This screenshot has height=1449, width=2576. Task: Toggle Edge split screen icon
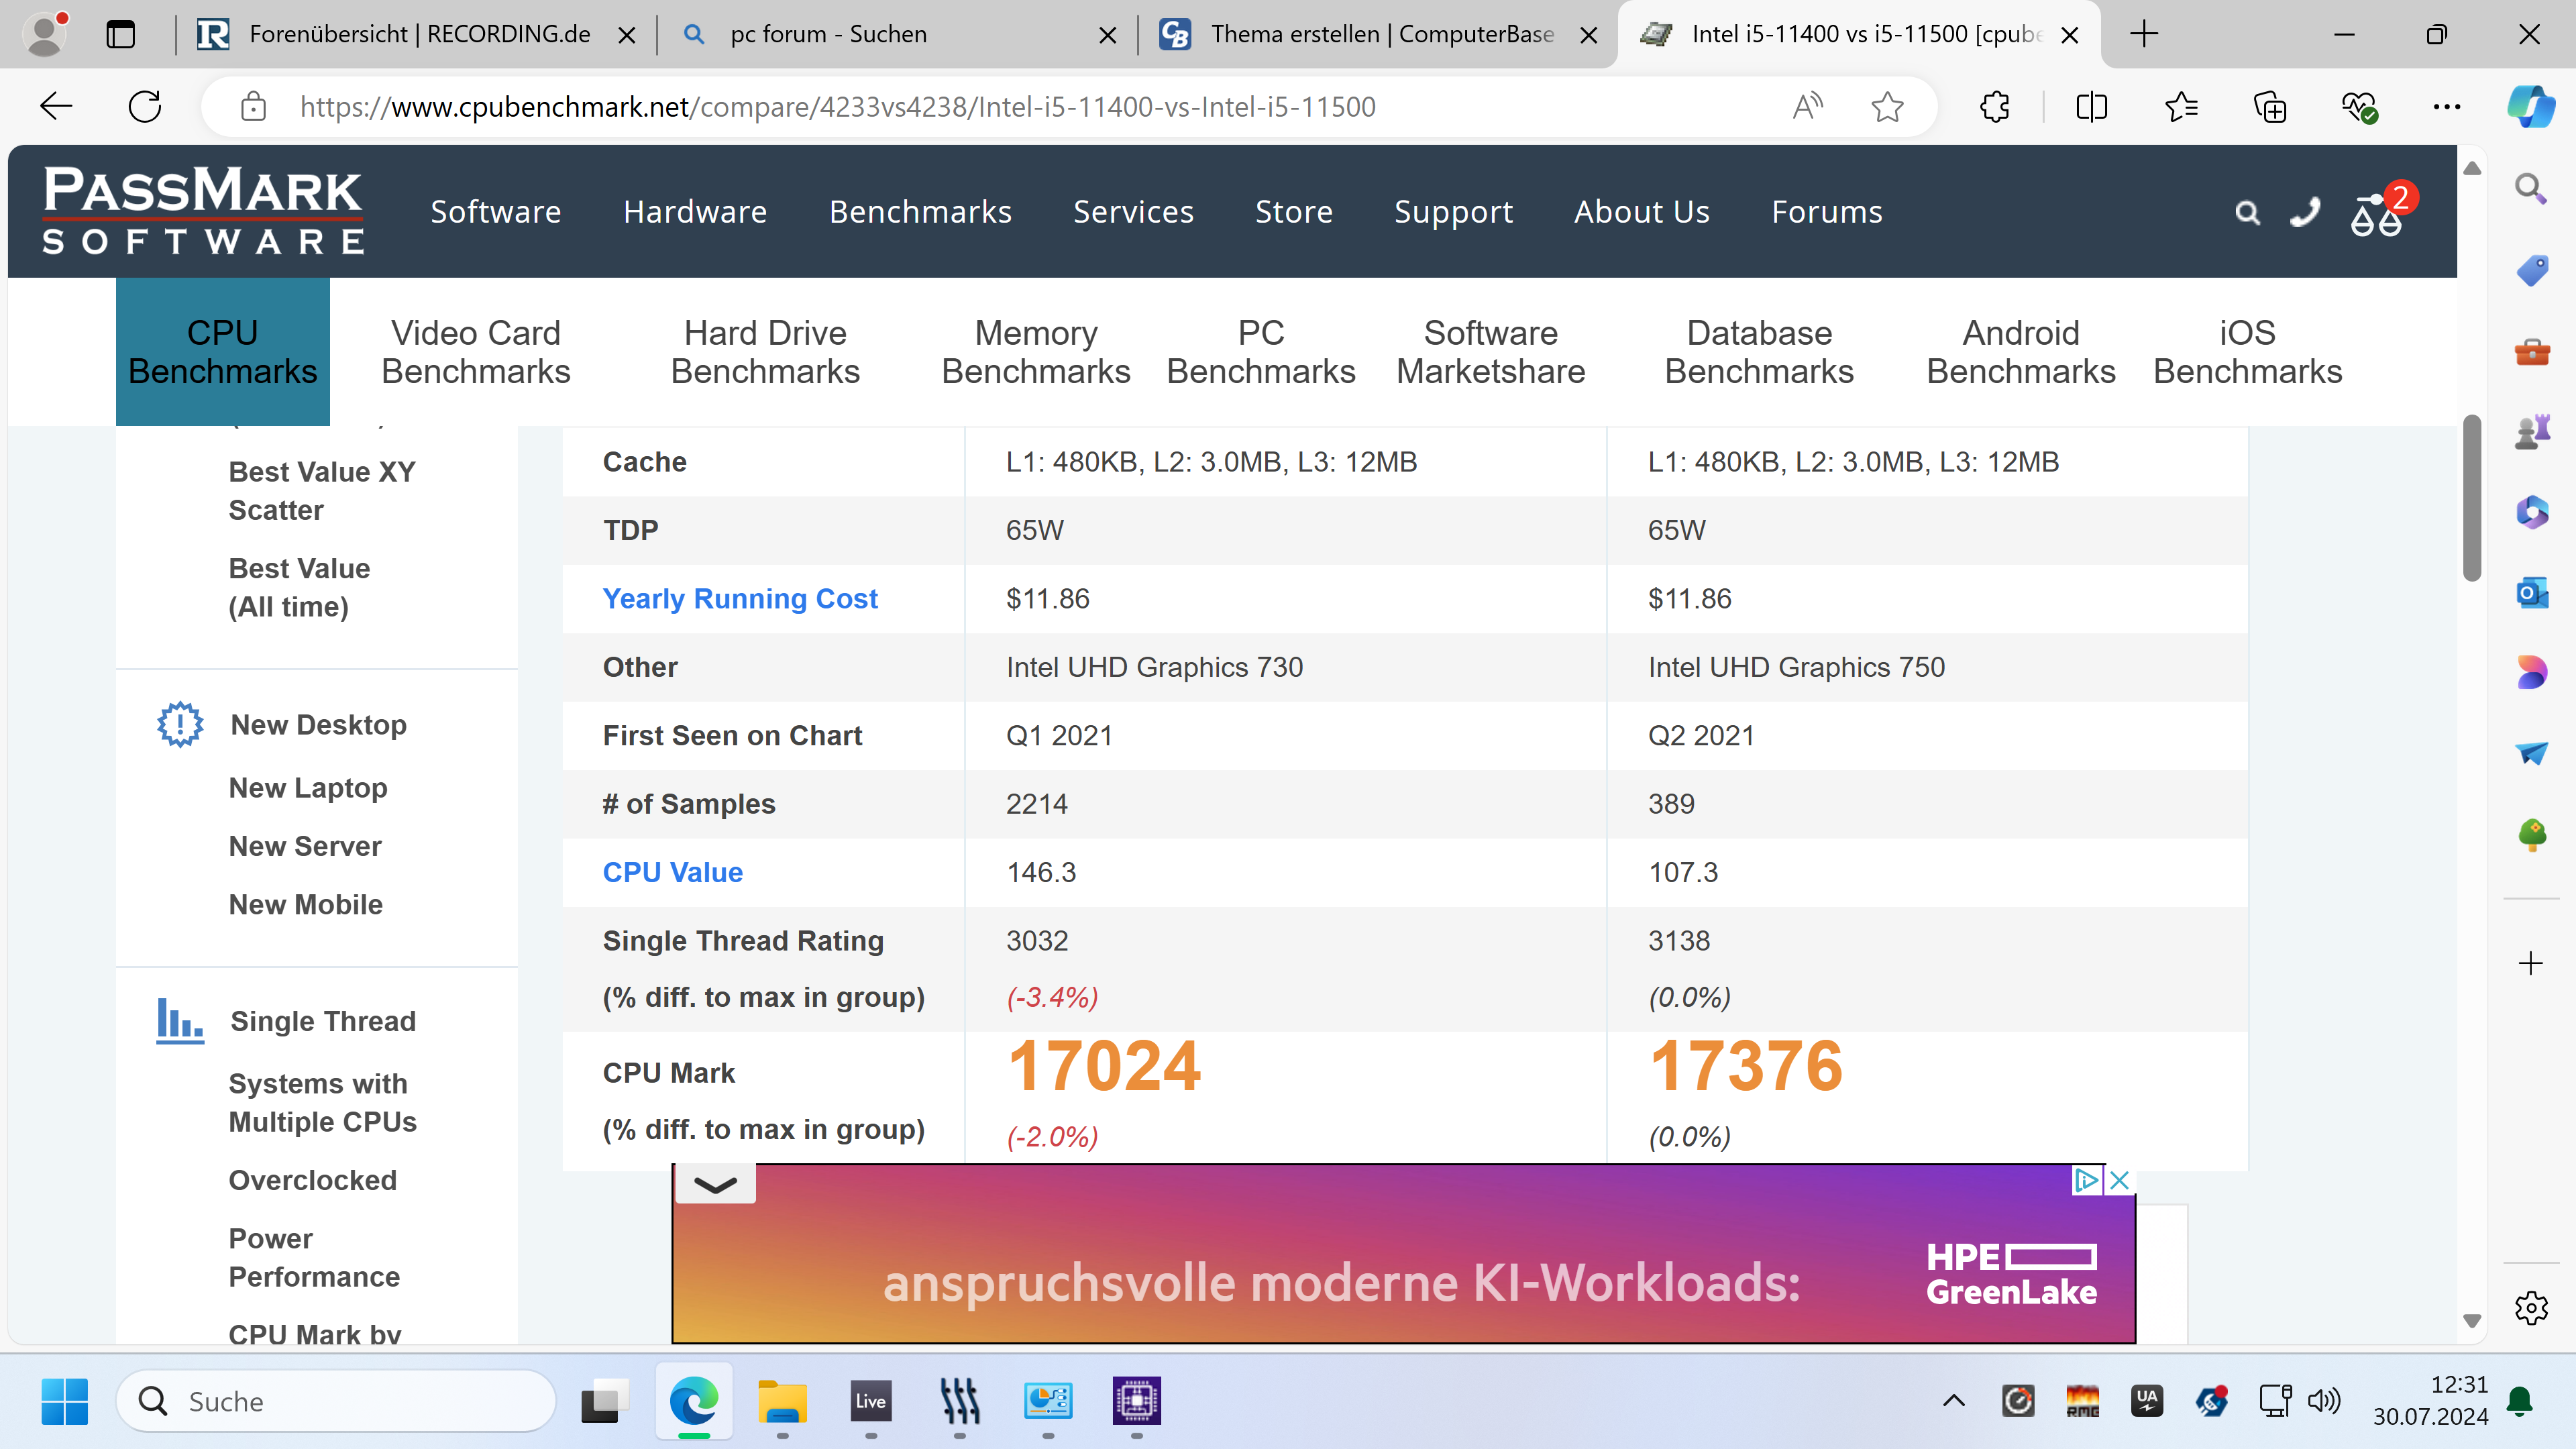(2091, 106)
